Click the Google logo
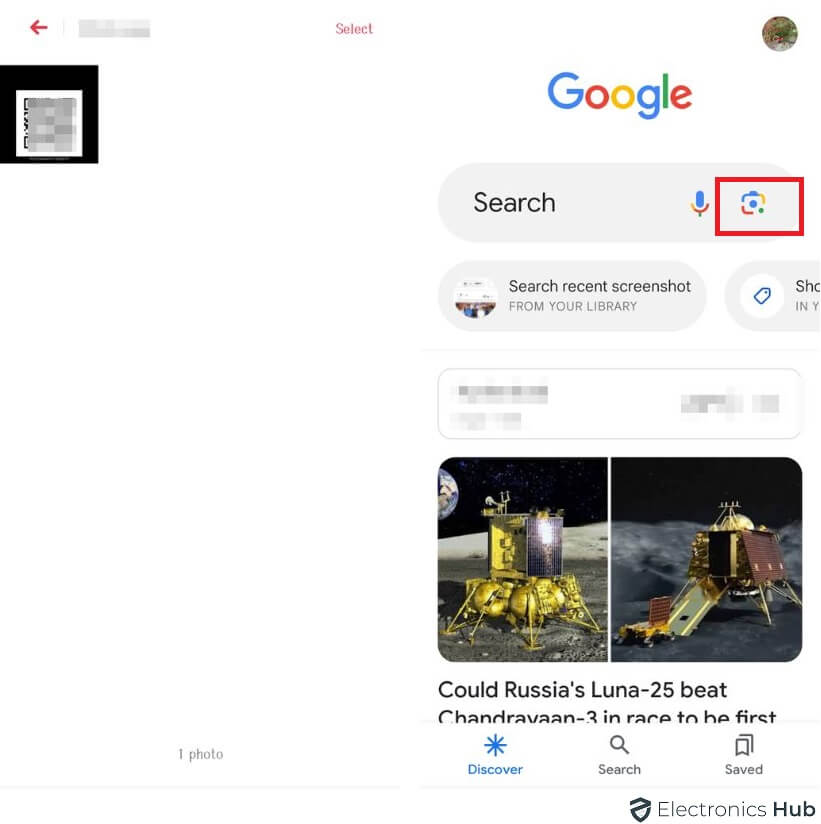 pyautogui.click(x=620, y=95)
